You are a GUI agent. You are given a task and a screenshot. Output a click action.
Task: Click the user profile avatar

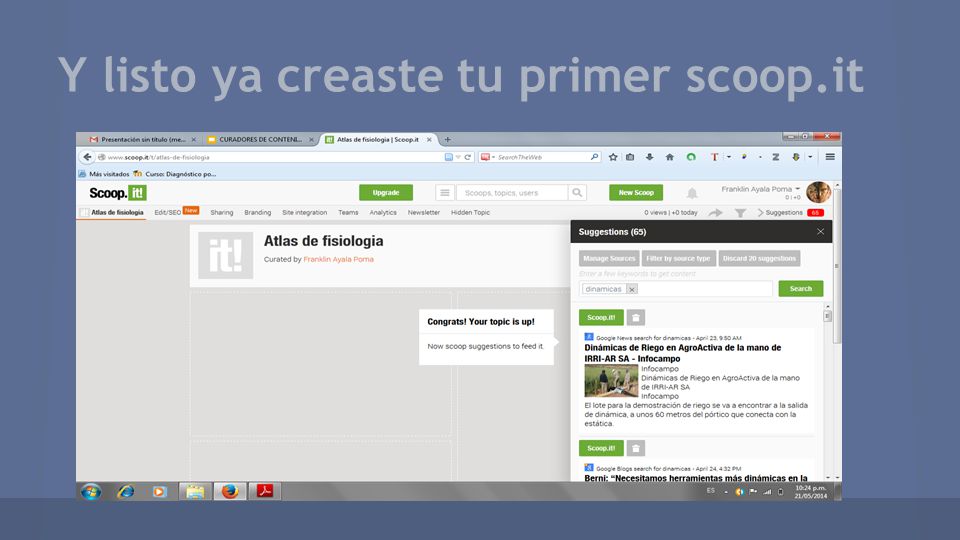[819, 192]
